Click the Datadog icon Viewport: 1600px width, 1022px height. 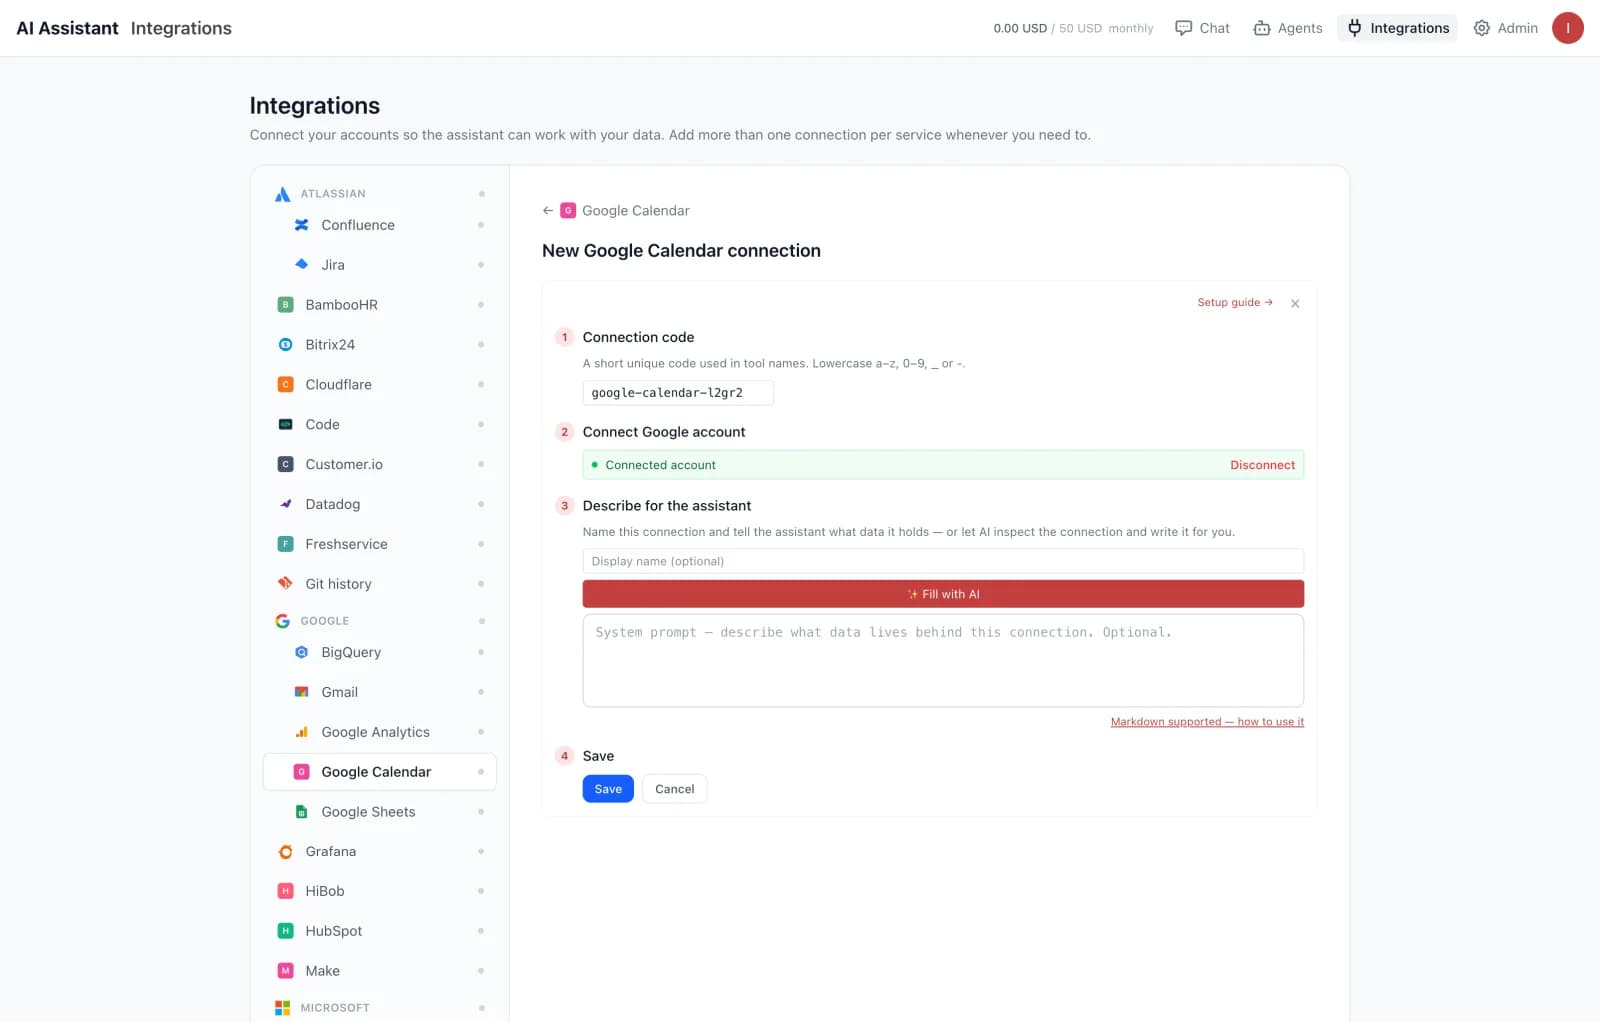285,504
